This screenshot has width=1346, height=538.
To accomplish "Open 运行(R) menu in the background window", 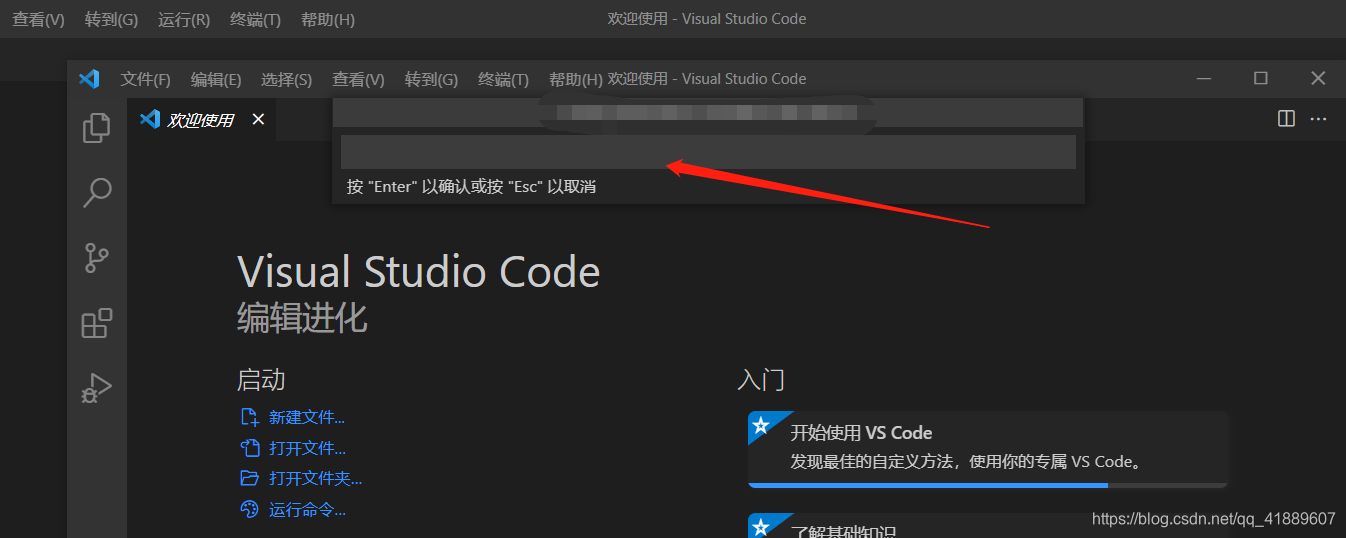I will tap(184, 19).
